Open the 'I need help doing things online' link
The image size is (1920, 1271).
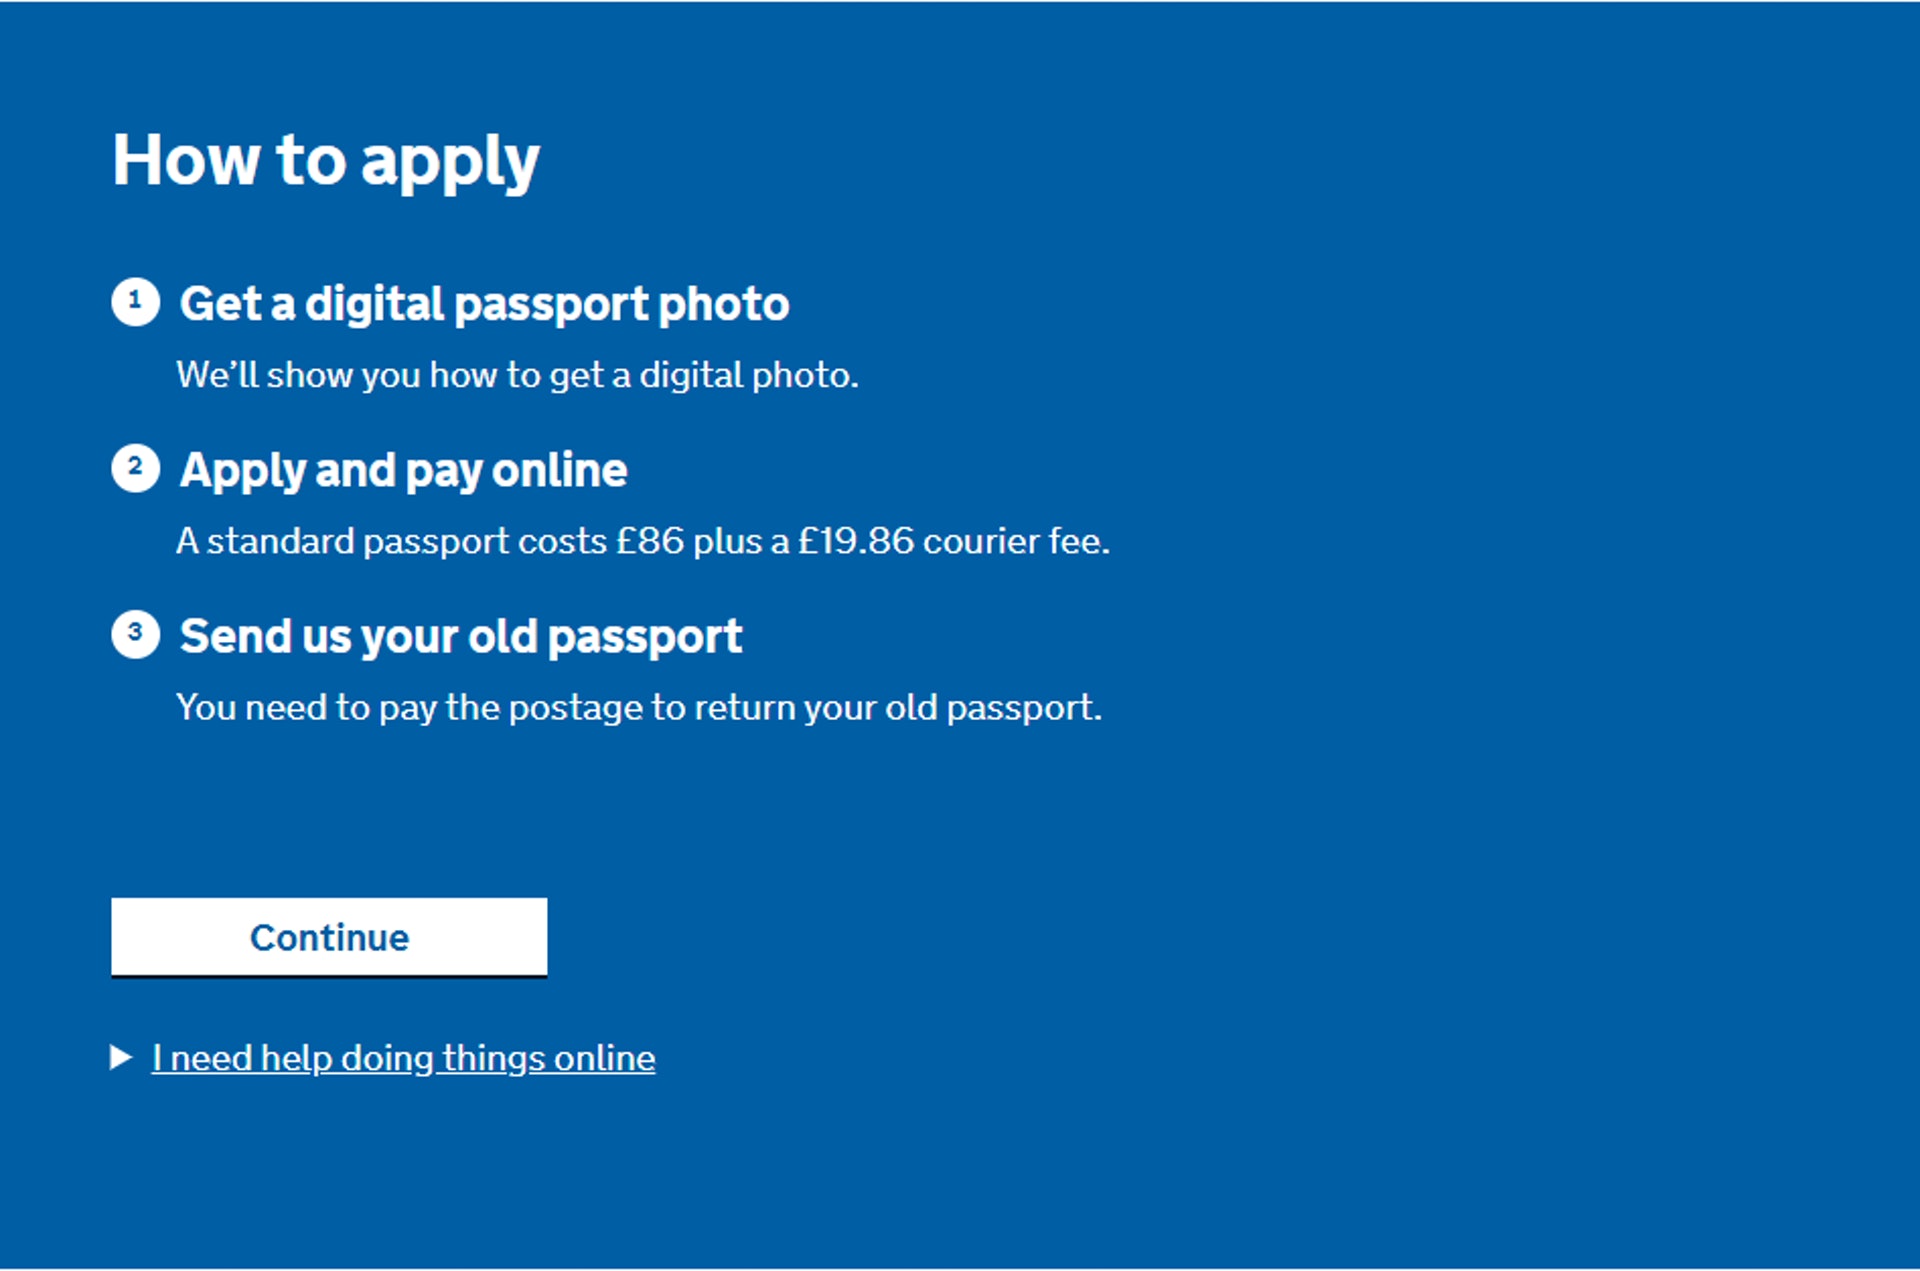[403, 1058]
